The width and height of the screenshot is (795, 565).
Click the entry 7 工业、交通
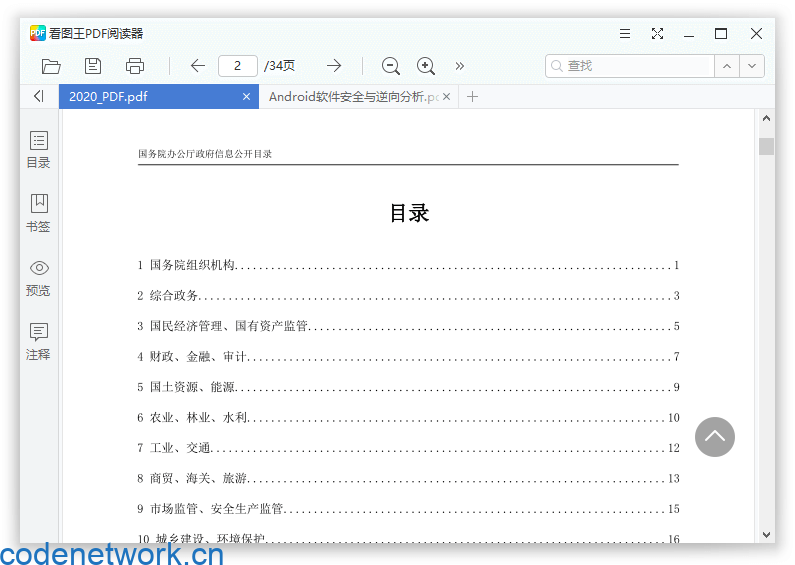(x=408, y=447)
